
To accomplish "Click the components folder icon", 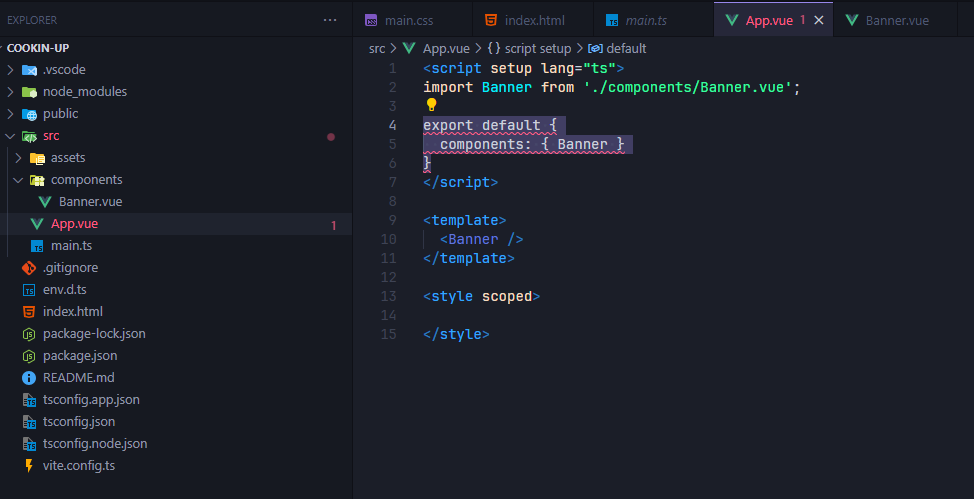I will 37,180.
